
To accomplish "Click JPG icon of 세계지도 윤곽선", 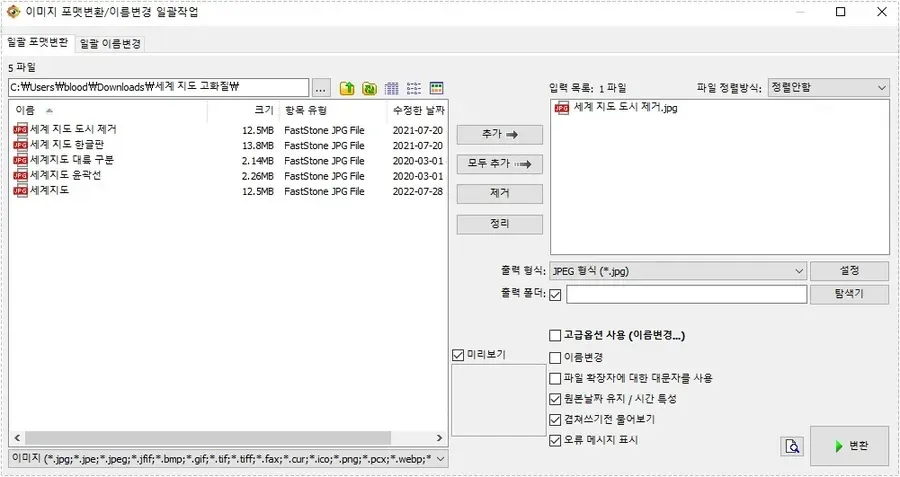I will coord(21,176).
